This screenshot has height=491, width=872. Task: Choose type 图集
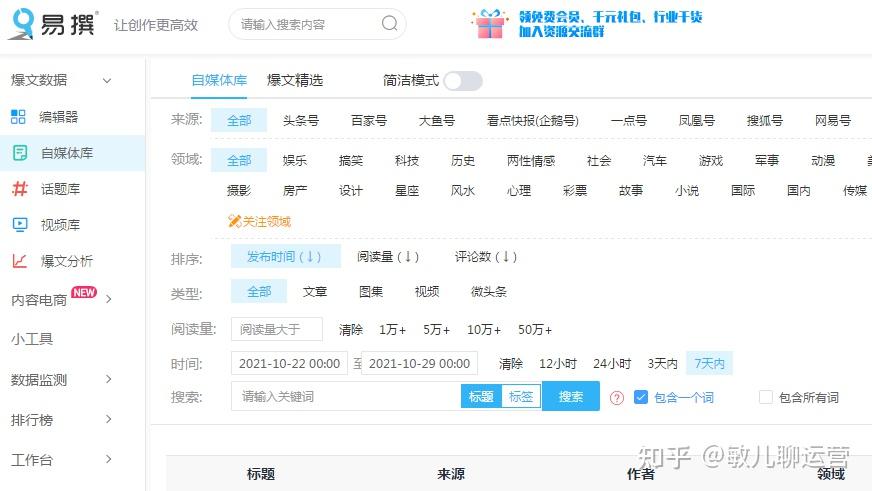point(371,291)
